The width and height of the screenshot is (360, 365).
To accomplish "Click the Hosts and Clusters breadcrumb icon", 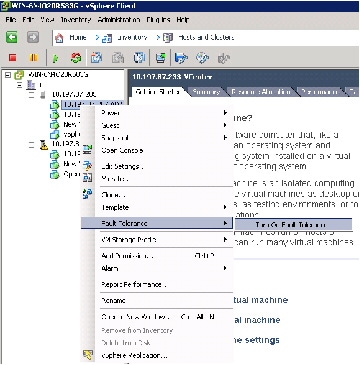I will [168, 38].
